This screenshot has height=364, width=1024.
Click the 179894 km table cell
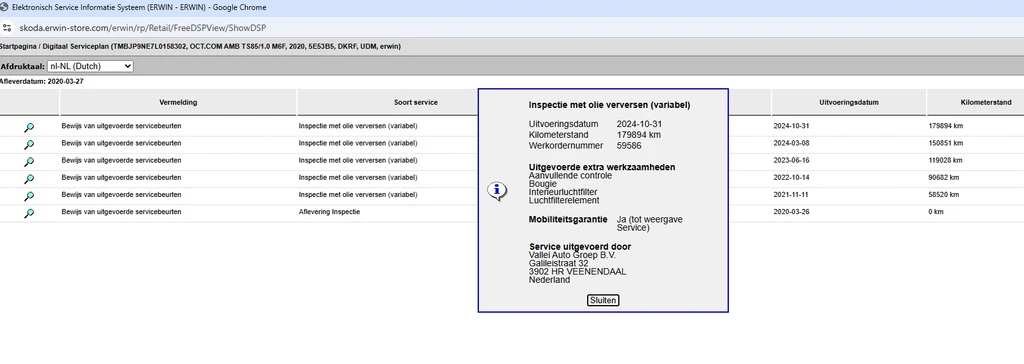[x=946, y=125]
